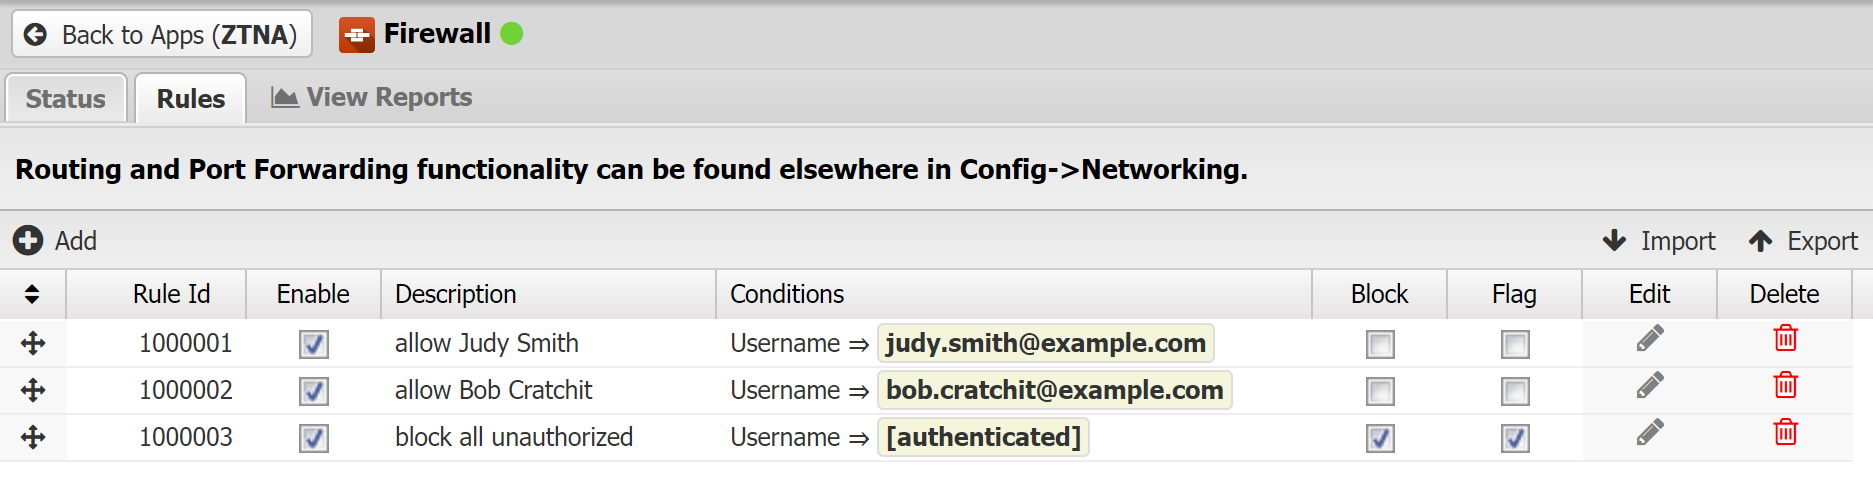The image size is (1873, 491).
Task: Open the View Reports tab
Action: (x=372, y=97)
